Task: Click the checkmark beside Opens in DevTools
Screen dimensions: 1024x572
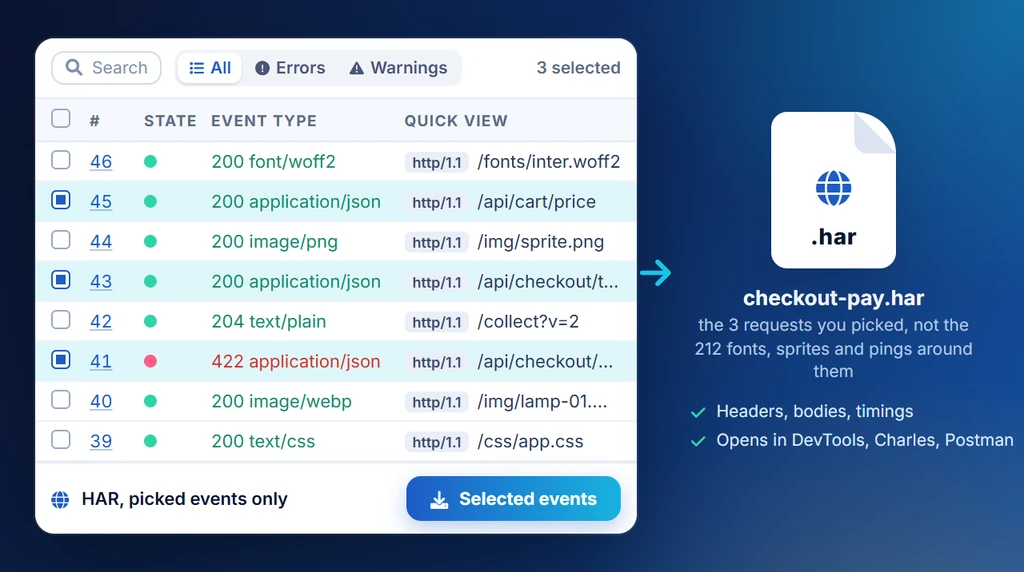Action: pyautogui.click(x=698, y=441)
